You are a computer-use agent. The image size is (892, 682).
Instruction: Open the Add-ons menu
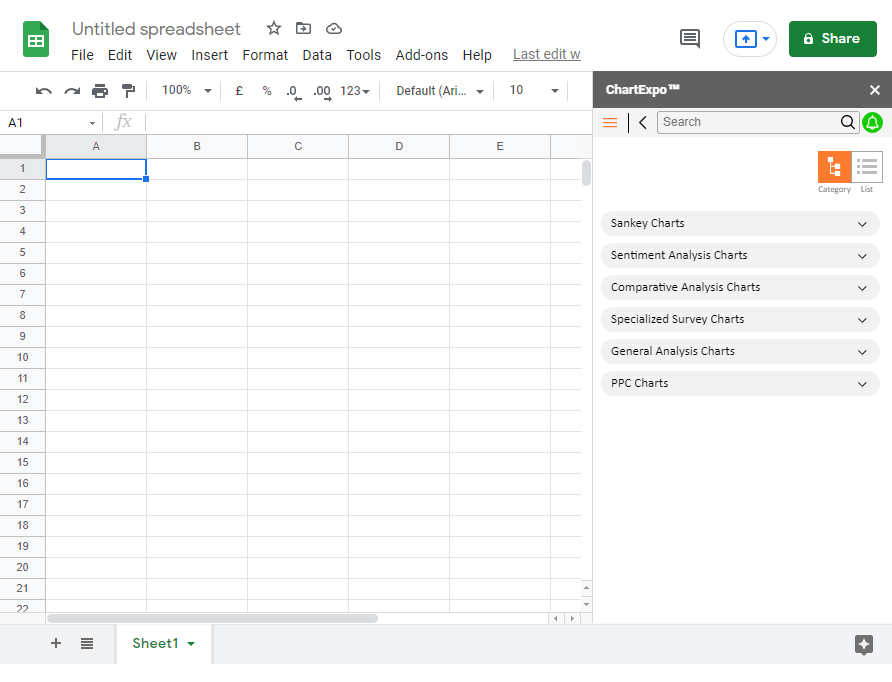click(x=422, y=55)
